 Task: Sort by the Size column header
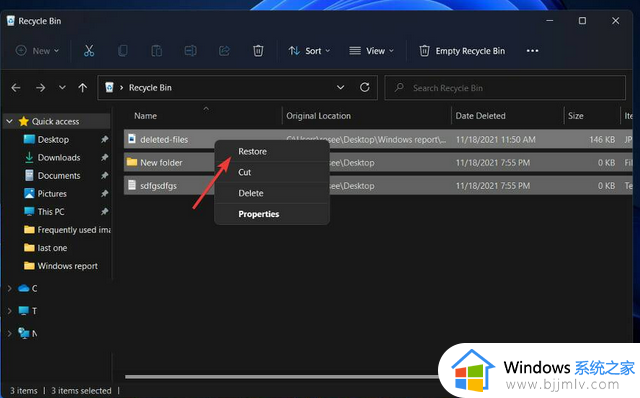tap(576, 116)
